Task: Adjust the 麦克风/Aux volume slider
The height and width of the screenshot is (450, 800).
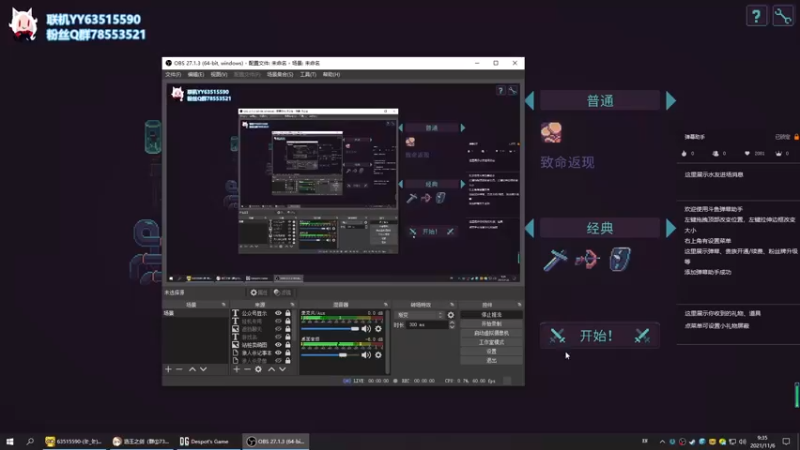Action: pos(330,329)
